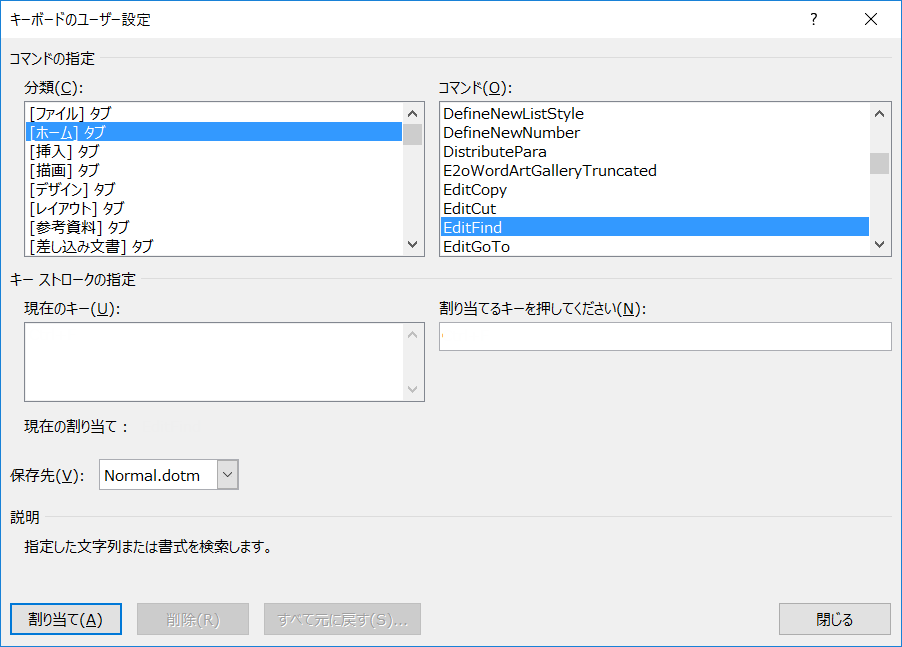Close the keyboard customization dialog window
The width and height of the screenshot is (902, 647).
pyautogui.click(x=870, y=19)
